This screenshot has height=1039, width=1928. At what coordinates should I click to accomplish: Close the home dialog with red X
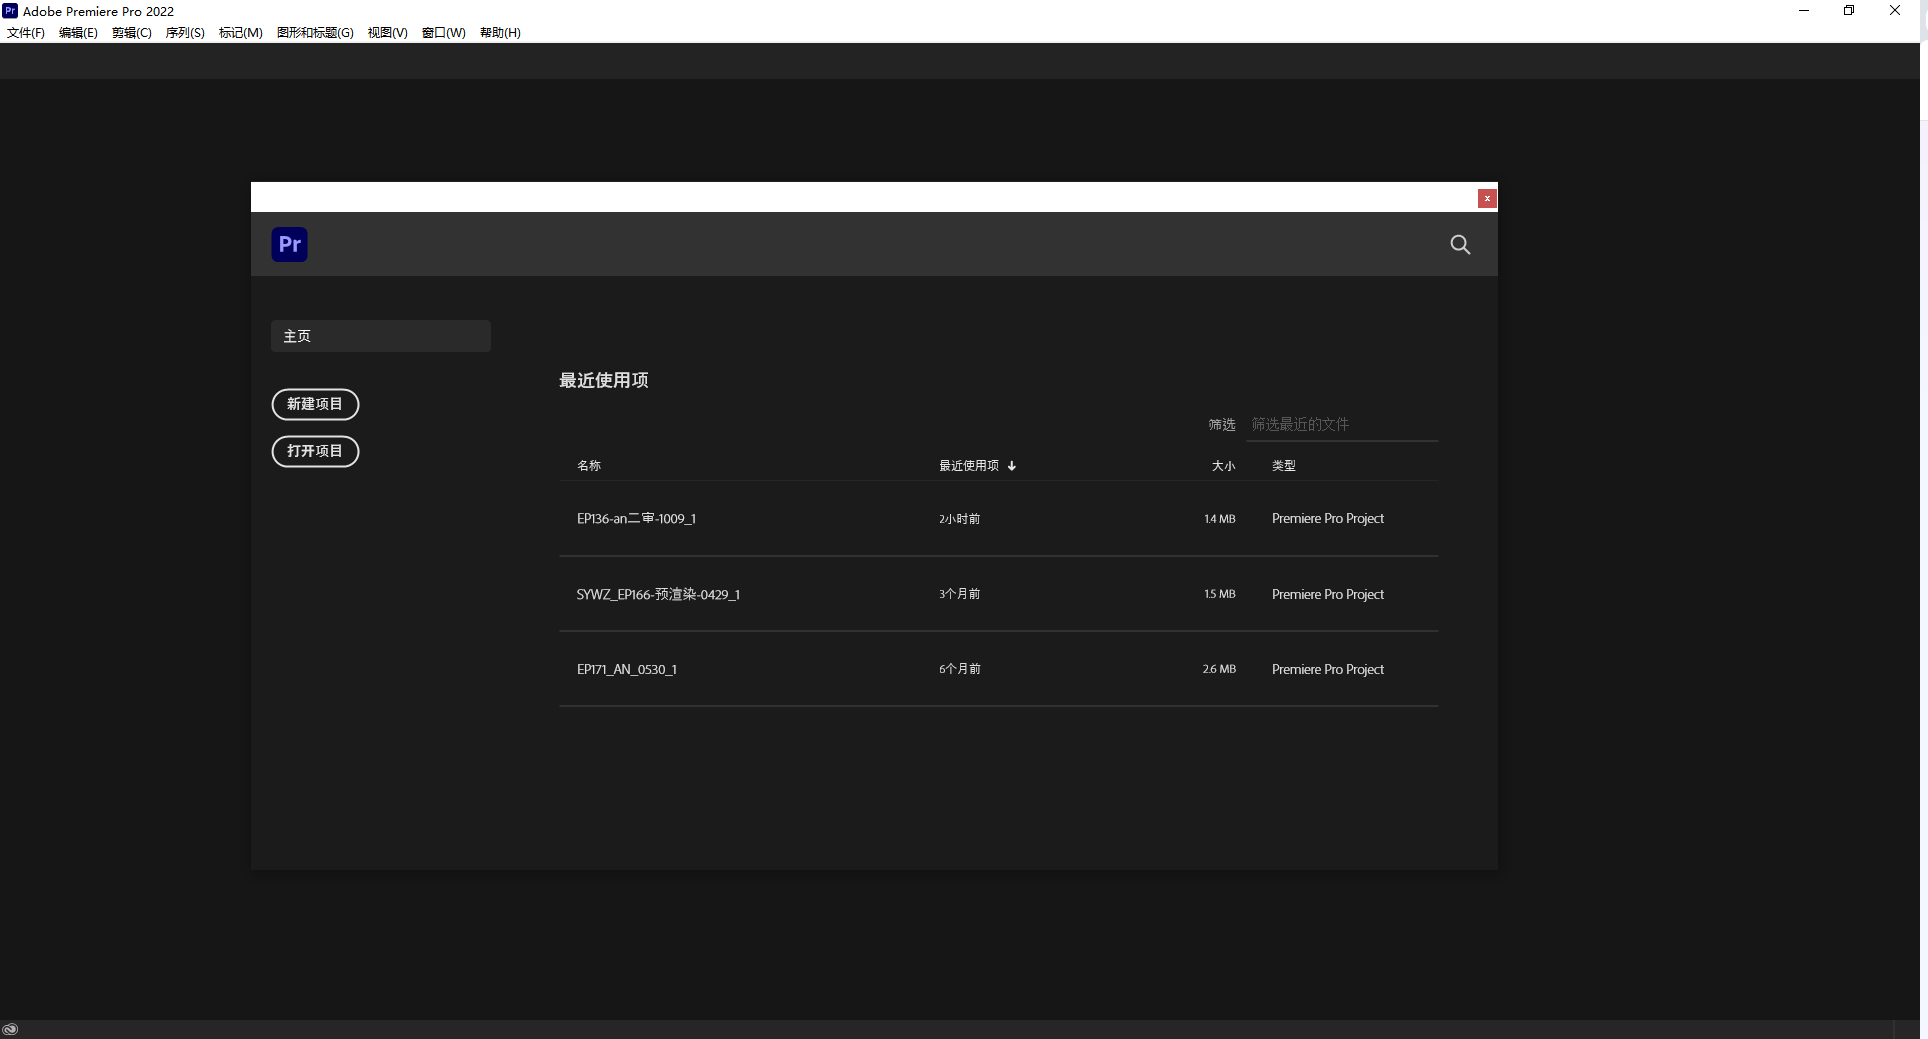[x=1487, y=198]
